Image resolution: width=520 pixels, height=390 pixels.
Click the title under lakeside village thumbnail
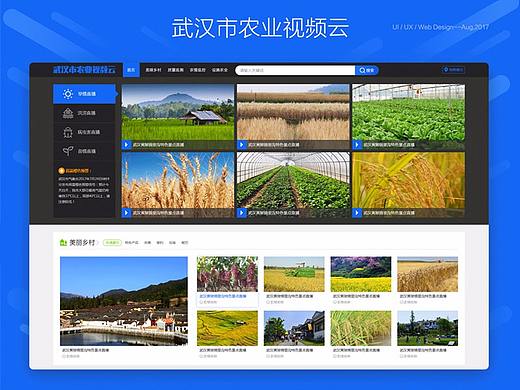click(x=86, y=350)
